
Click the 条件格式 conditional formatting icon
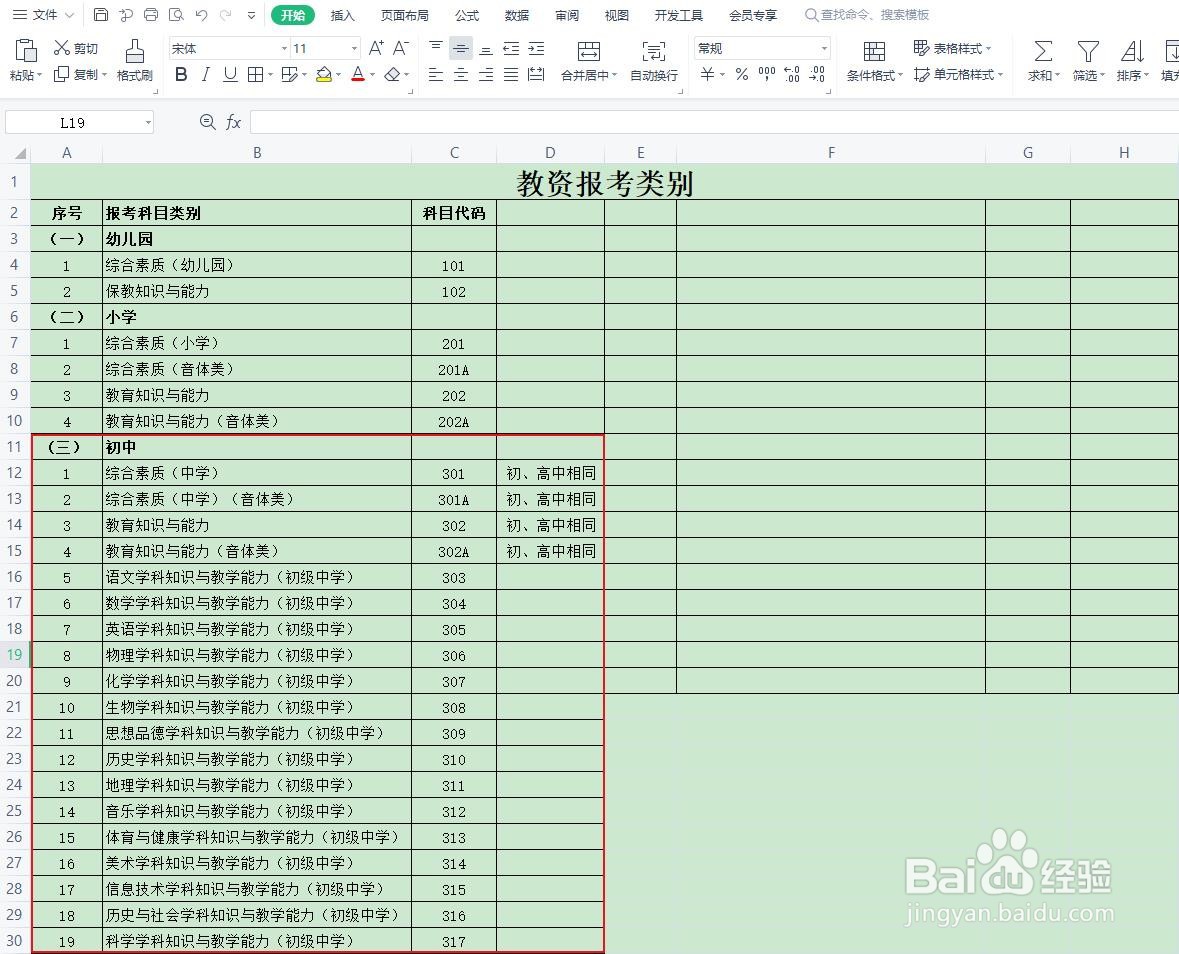873,58
